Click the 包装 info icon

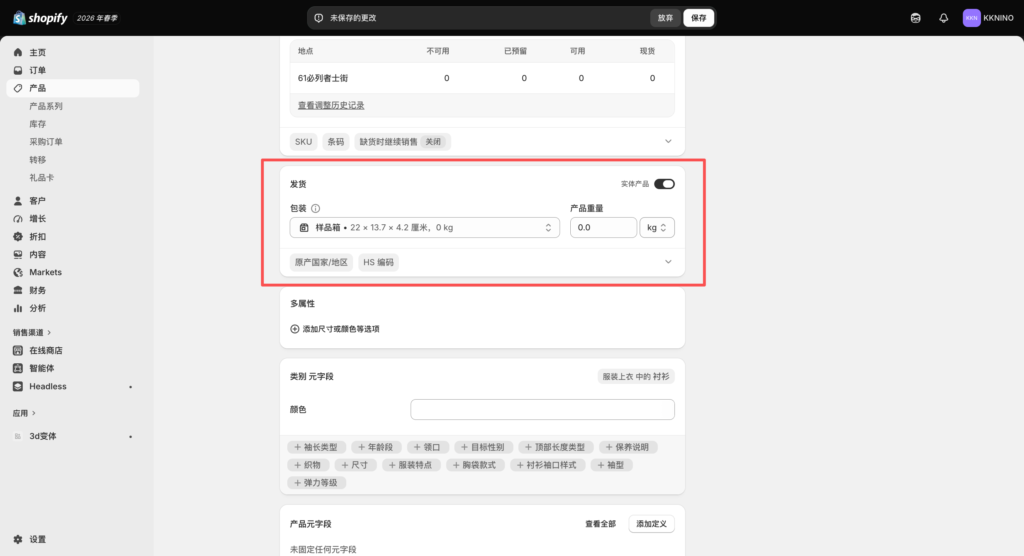pos(315,208)
